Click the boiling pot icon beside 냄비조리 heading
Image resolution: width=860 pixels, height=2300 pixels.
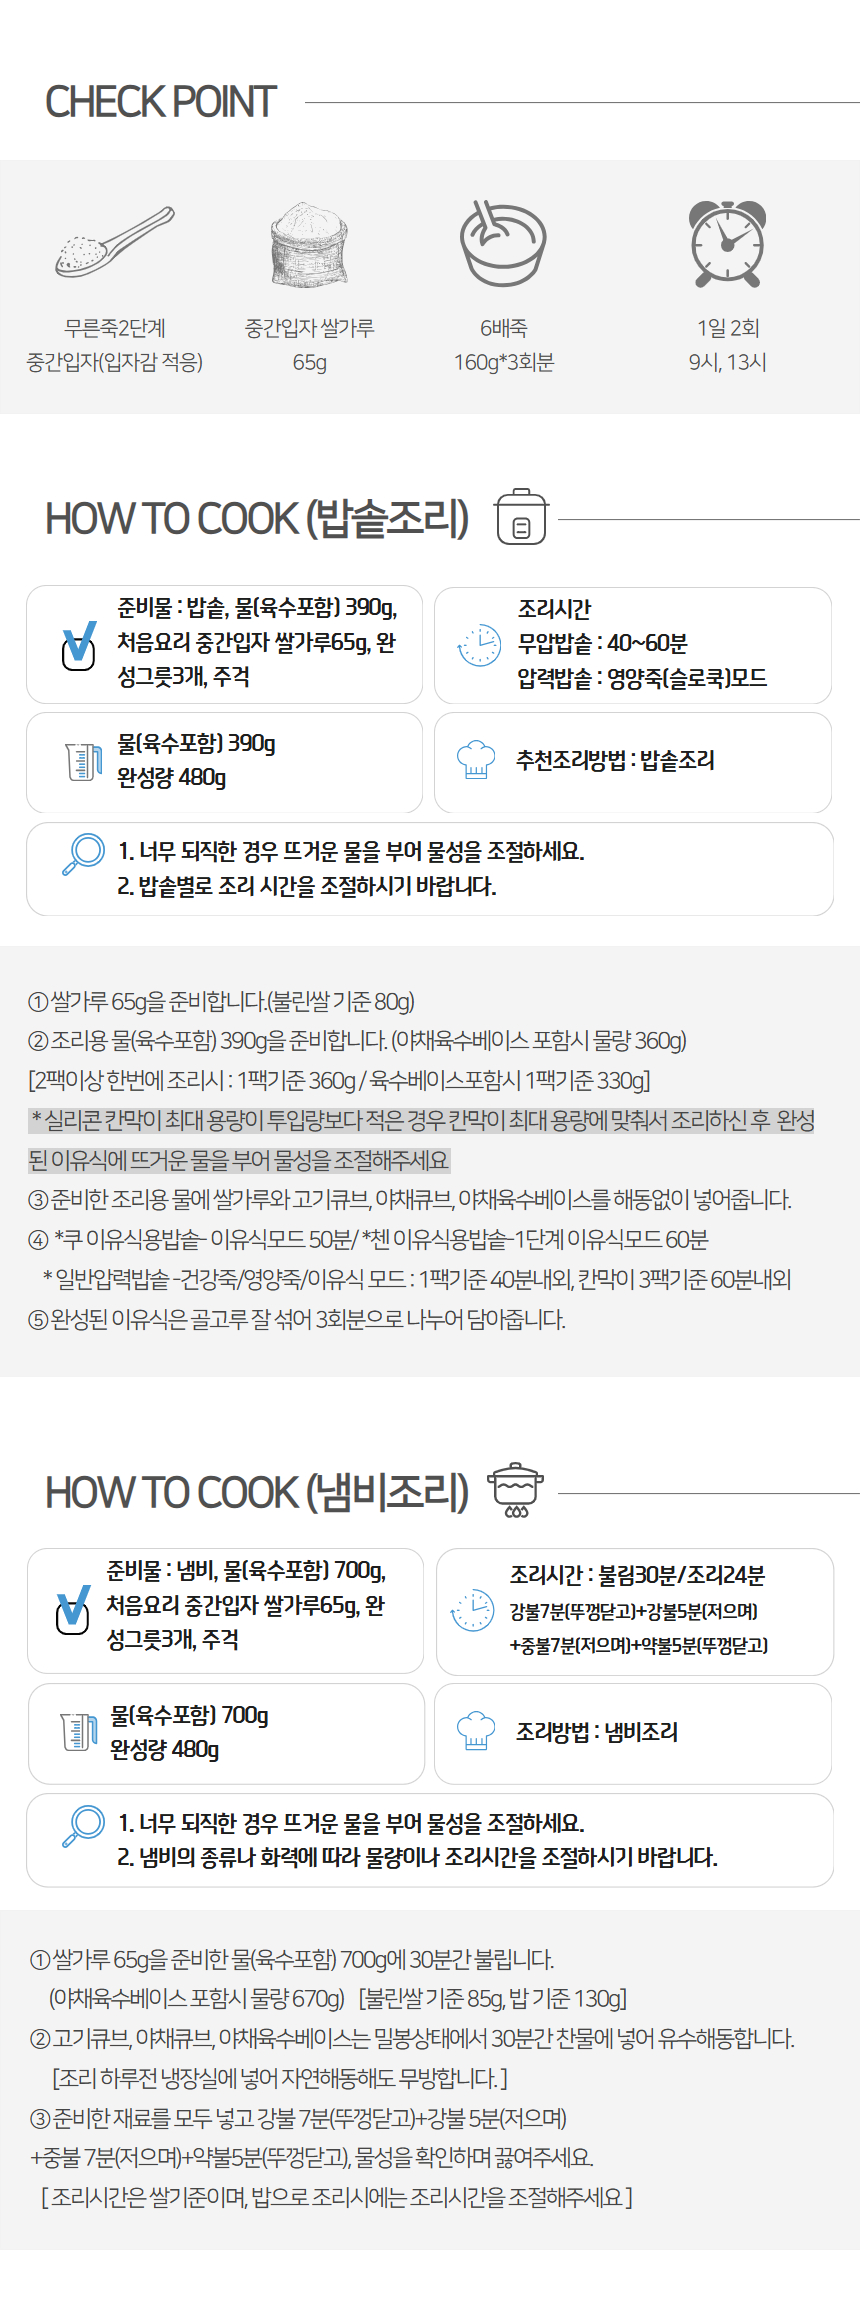(x=516, y=1490)
